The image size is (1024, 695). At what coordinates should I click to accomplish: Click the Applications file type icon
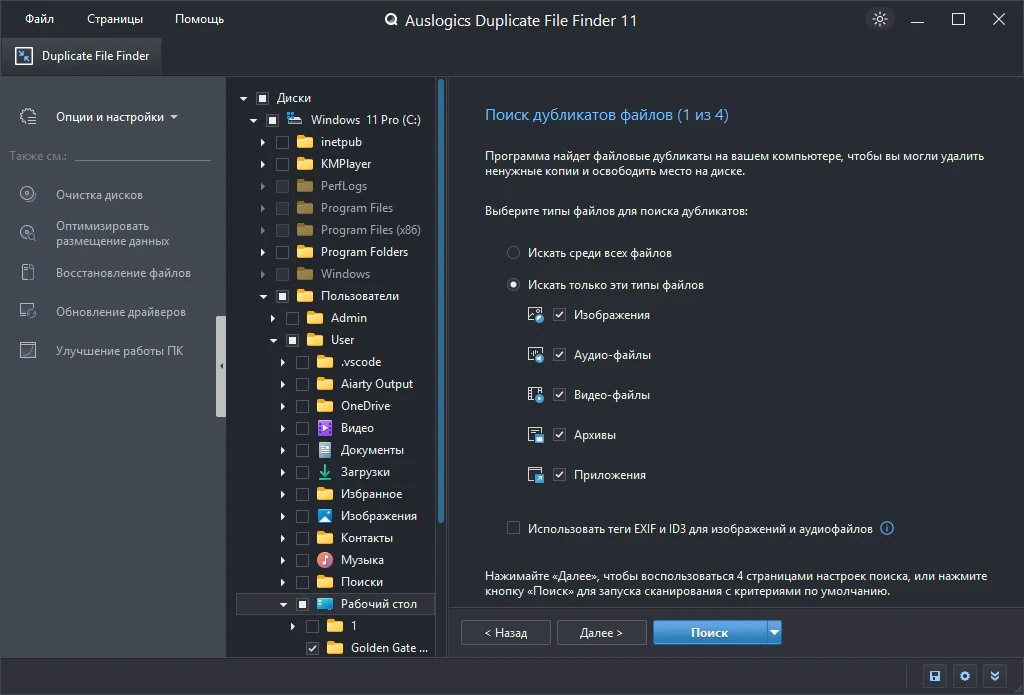[536, 475]
